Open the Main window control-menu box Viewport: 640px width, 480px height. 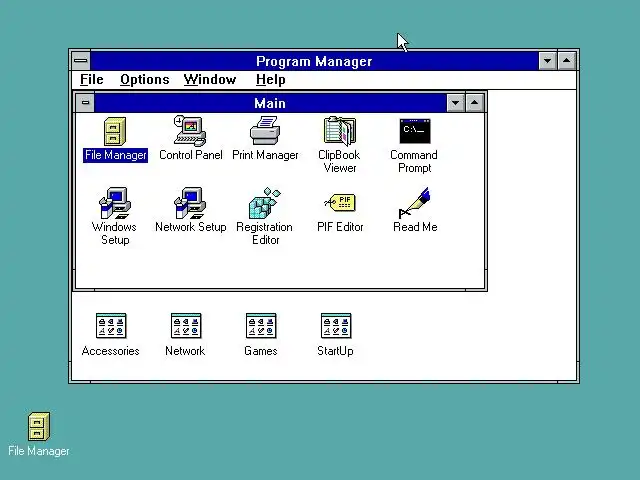coord(85,103)
